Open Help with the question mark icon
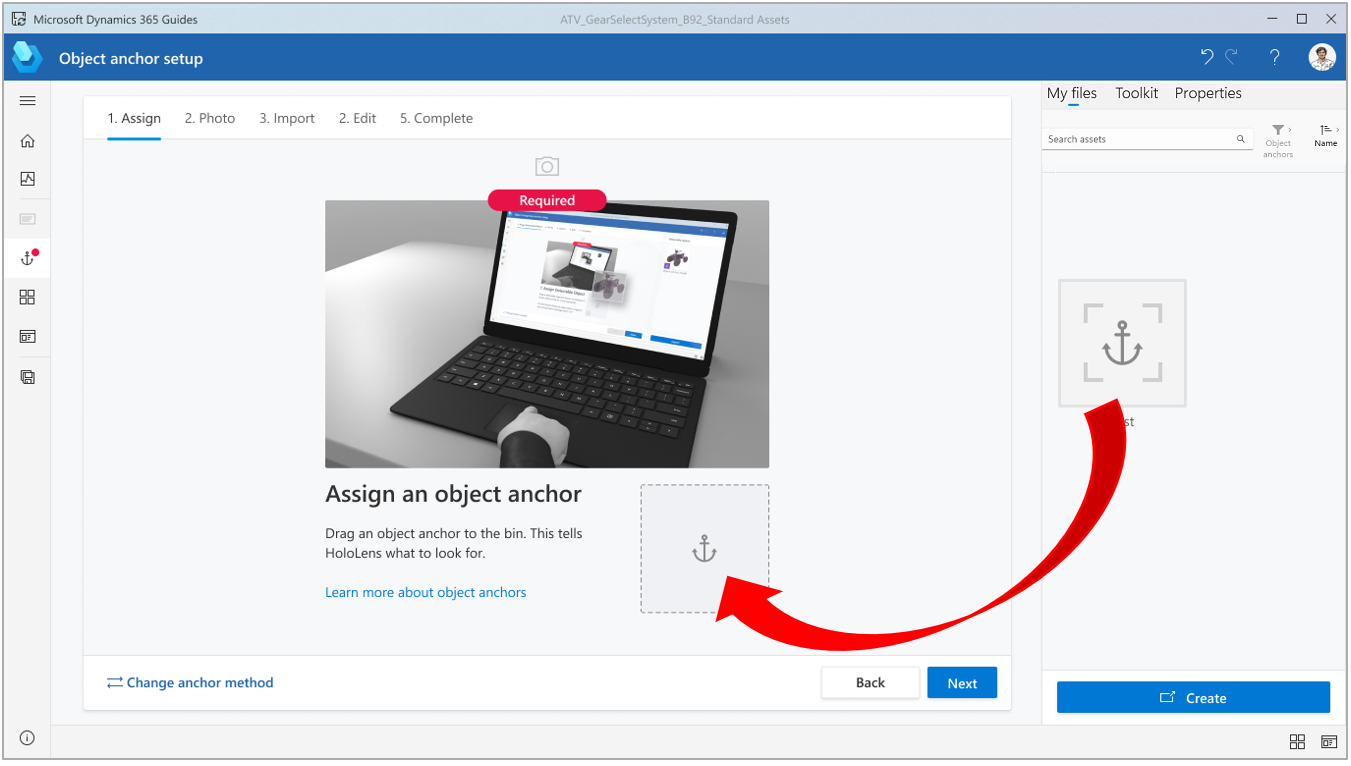This screenshot has height=766, width=1351. pos(1274,57)
